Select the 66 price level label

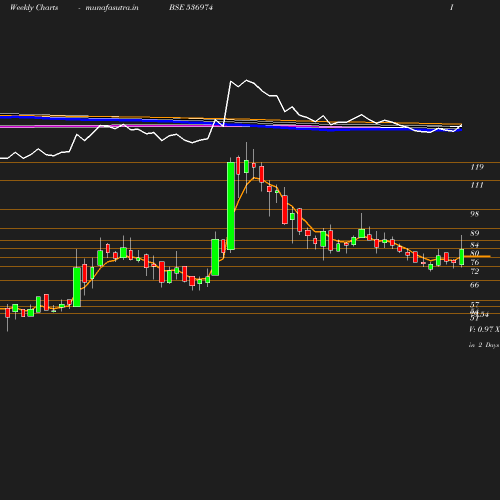coord(475,285)
